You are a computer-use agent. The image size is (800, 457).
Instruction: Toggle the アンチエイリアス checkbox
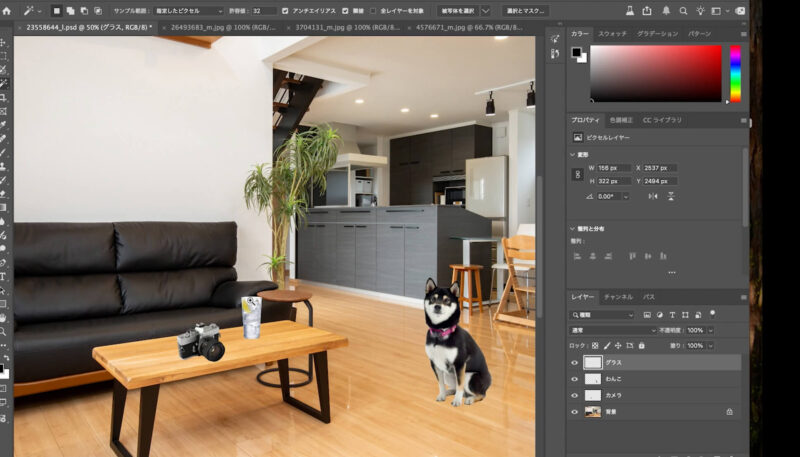point(286,10)
